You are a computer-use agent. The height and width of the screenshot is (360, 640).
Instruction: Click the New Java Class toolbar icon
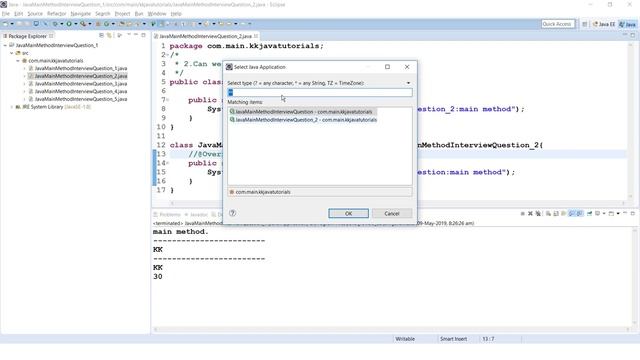point(107,24)
